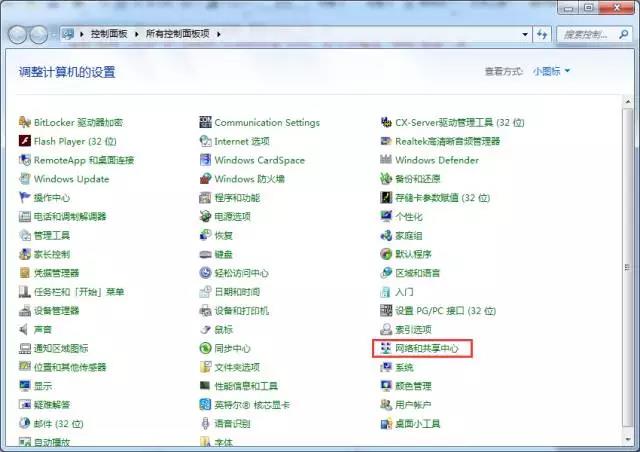Image resolution: width=640 pixels, height=452 pixels.
Task: Open 凭据管理器 link
Action: coord(56,273)
